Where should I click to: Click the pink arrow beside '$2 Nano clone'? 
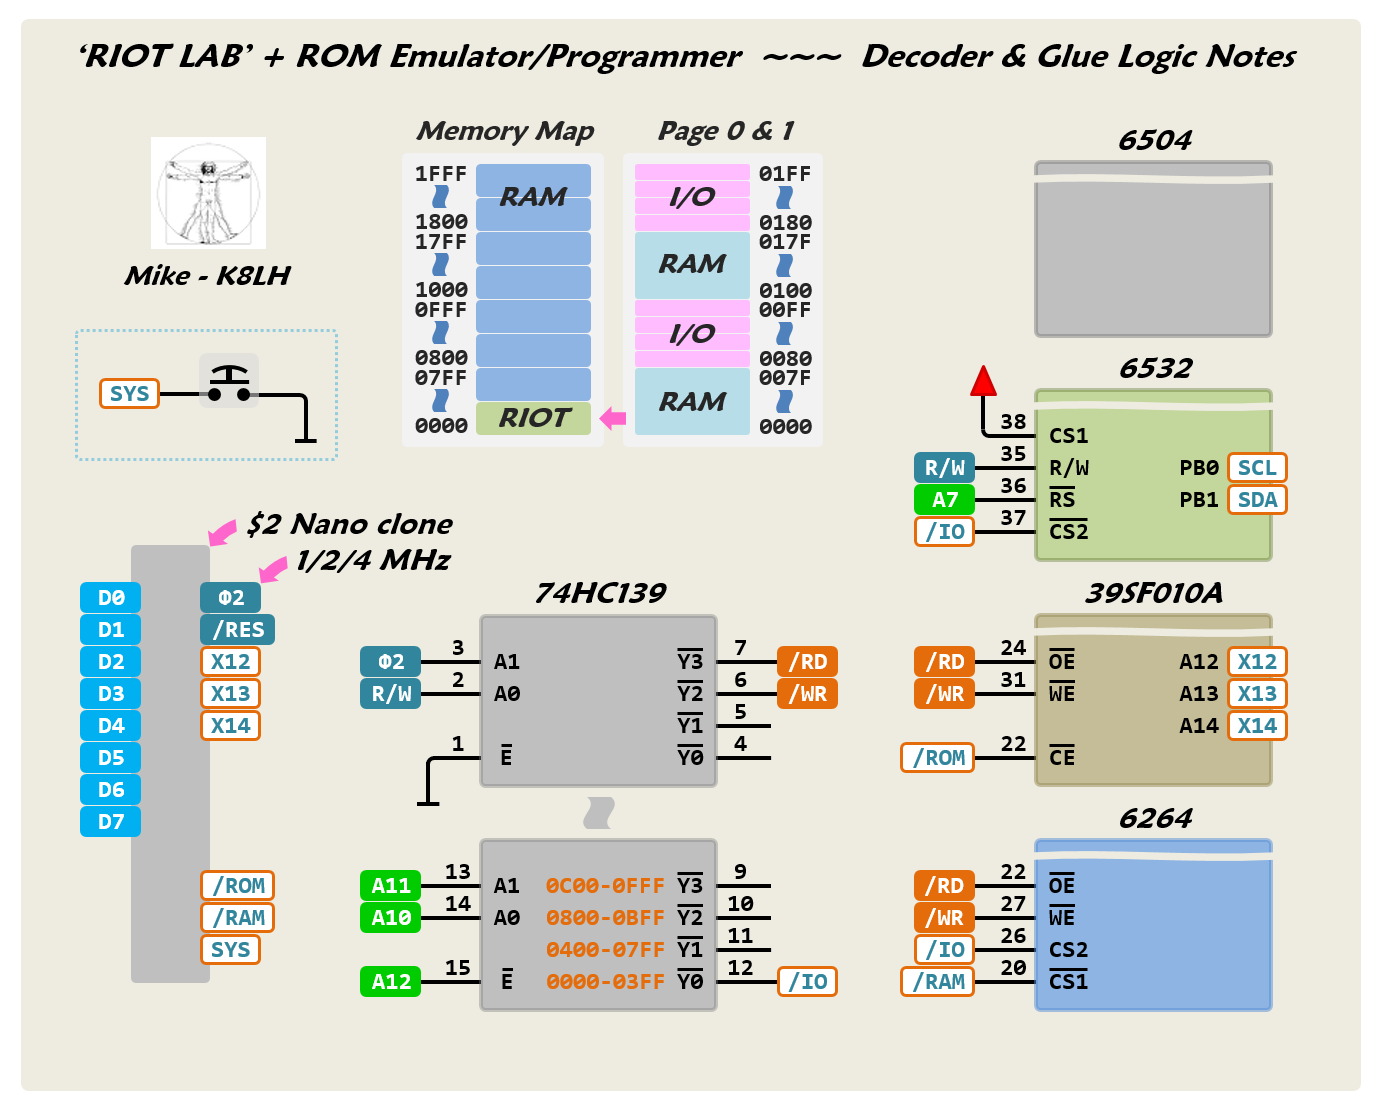tap(222, 532)
